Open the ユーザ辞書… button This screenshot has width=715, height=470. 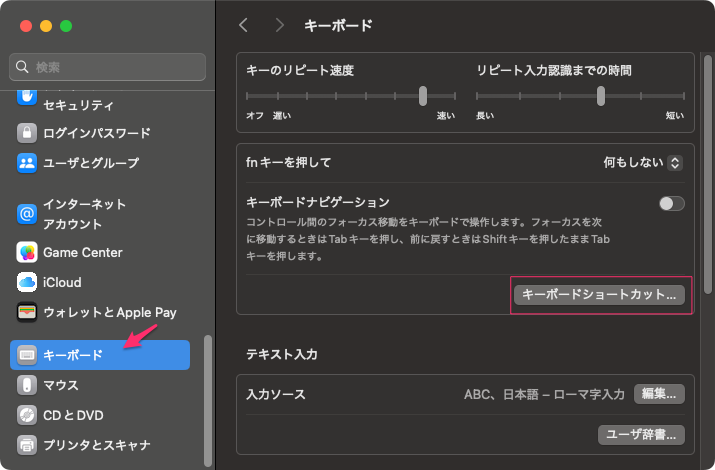point(642,434)
